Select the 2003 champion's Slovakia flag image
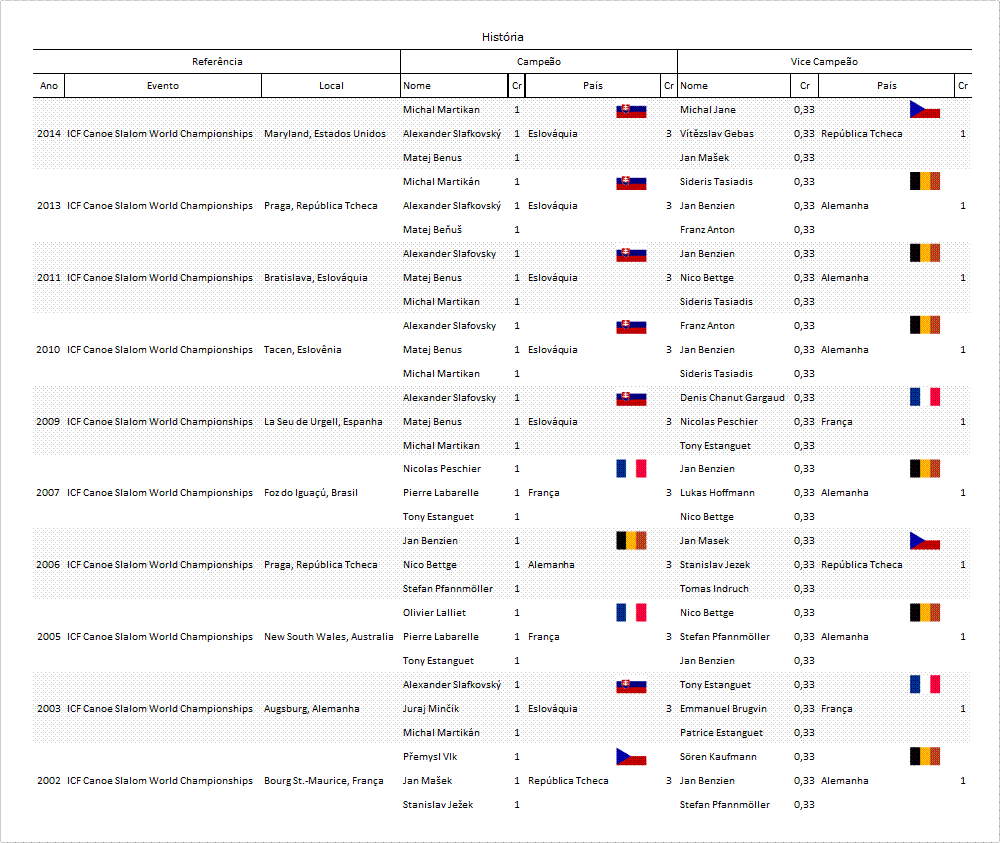The width and height of the screenshot is (1000, 843). pos(631,686)
